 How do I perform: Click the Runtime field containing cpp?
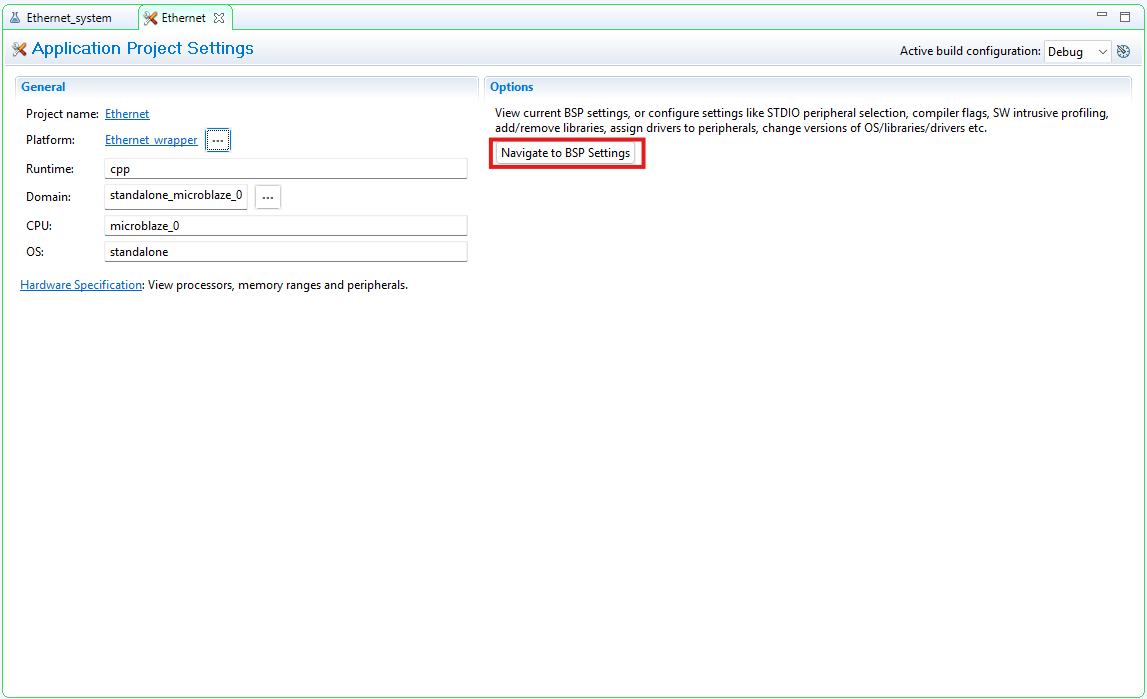coord(285,169)
